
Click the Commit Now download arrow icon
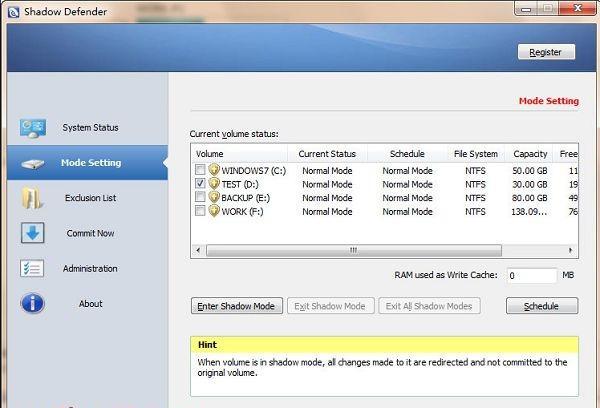[x=33, y=233]
